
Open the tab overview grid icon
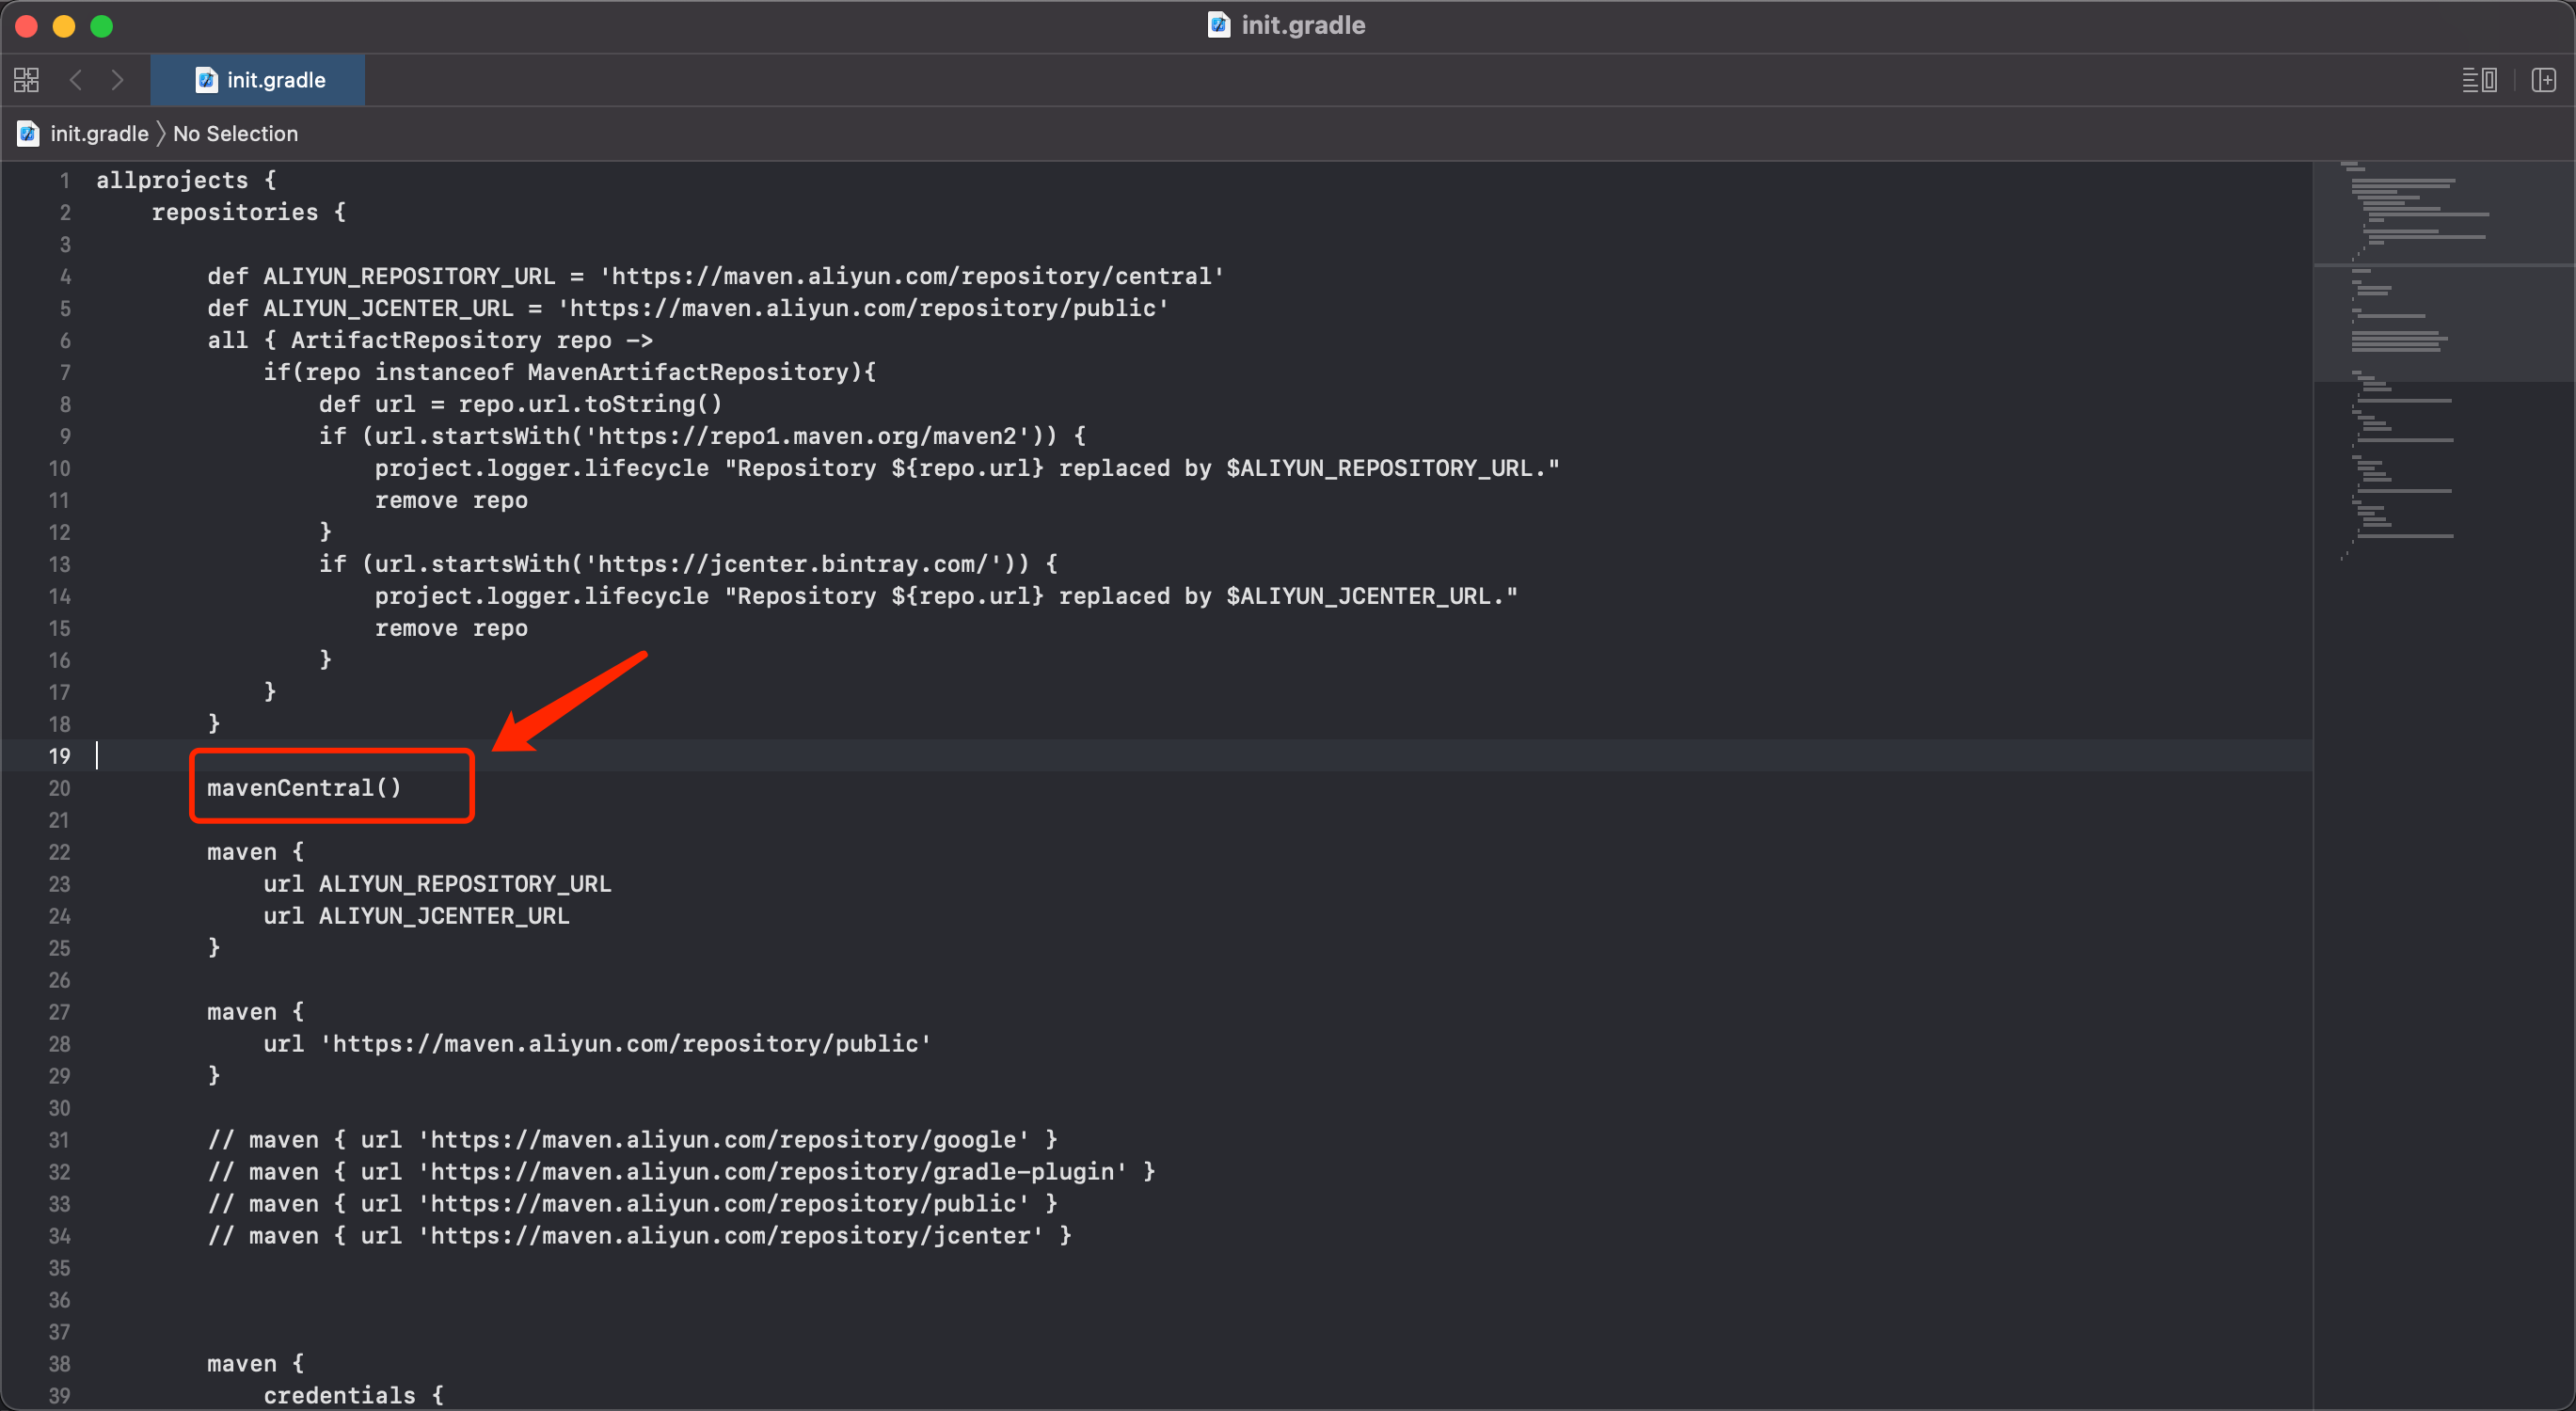click(x=26, y=80)
